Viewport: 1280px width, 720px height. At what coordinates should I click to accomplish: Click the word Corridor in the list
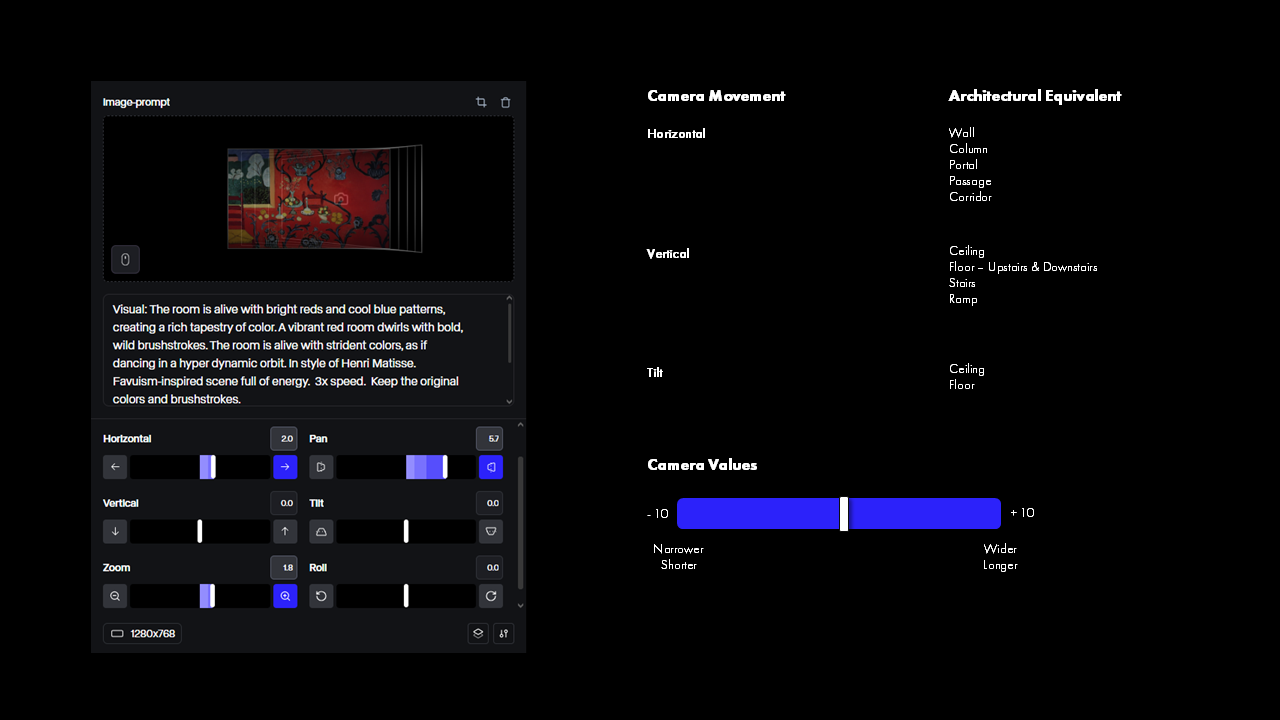pos(970,197)
